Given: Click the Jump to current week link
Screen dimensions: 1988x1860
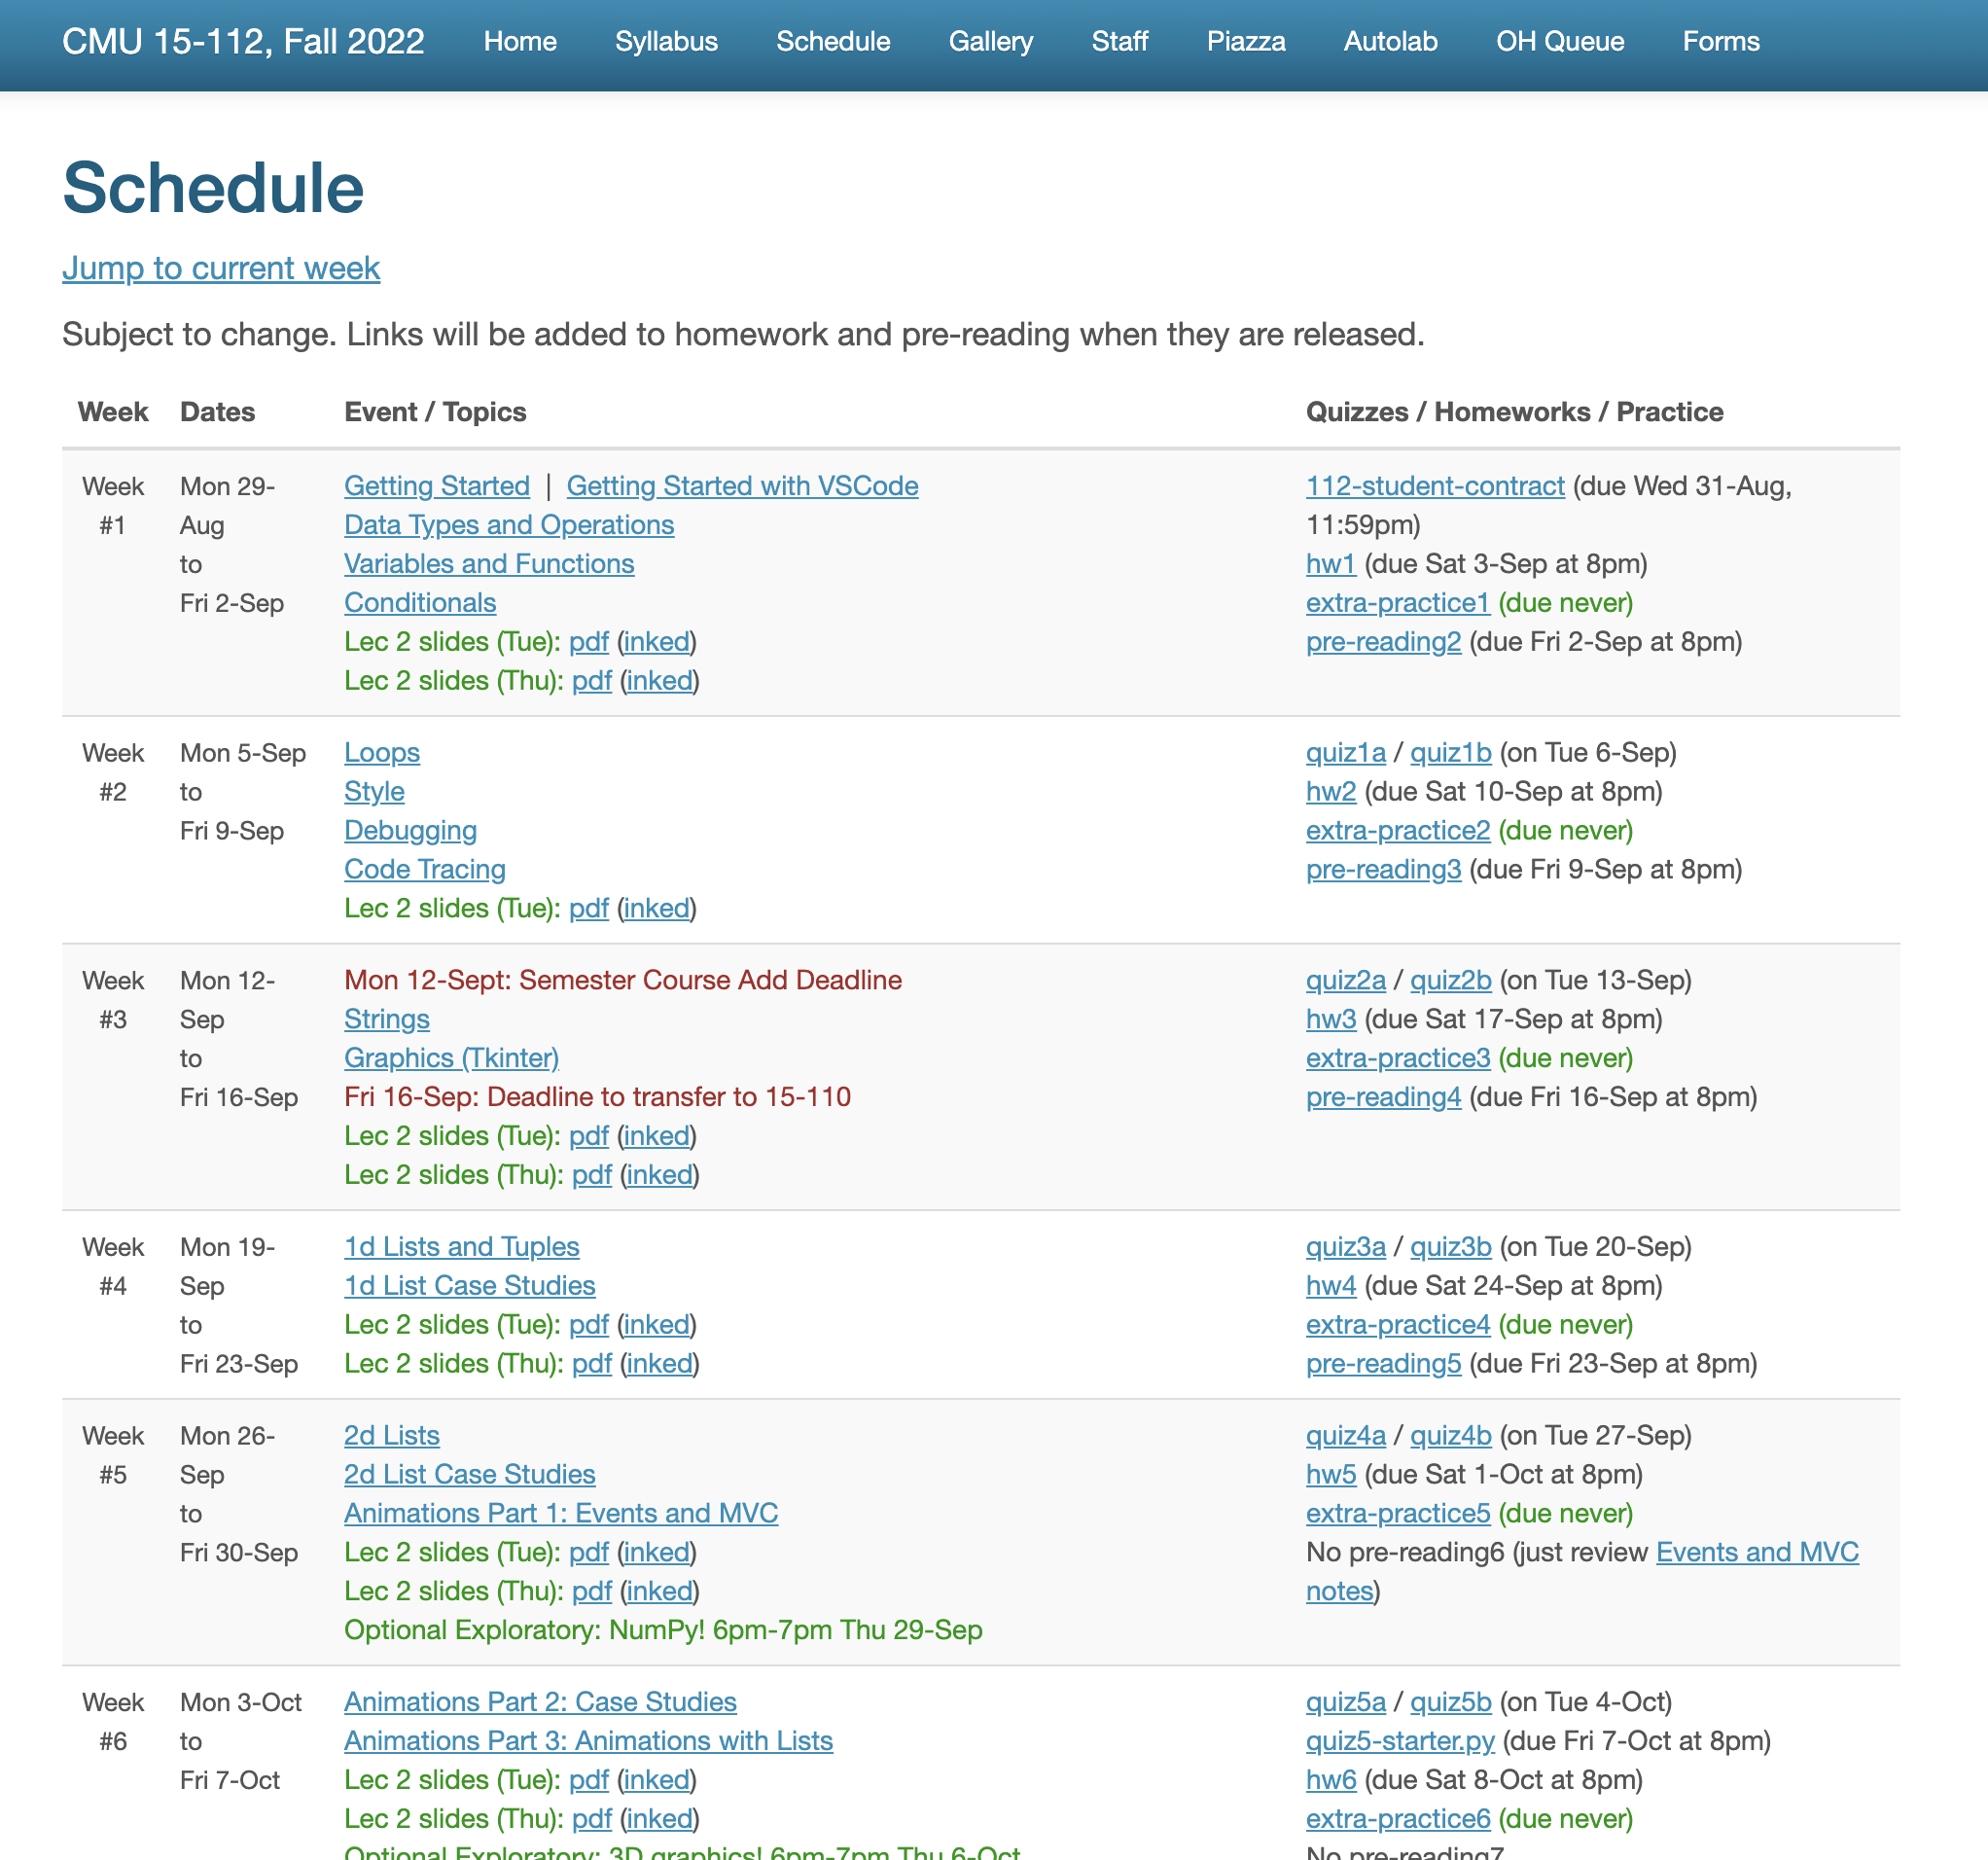Looking at the screenshot, I should (221, 268).
